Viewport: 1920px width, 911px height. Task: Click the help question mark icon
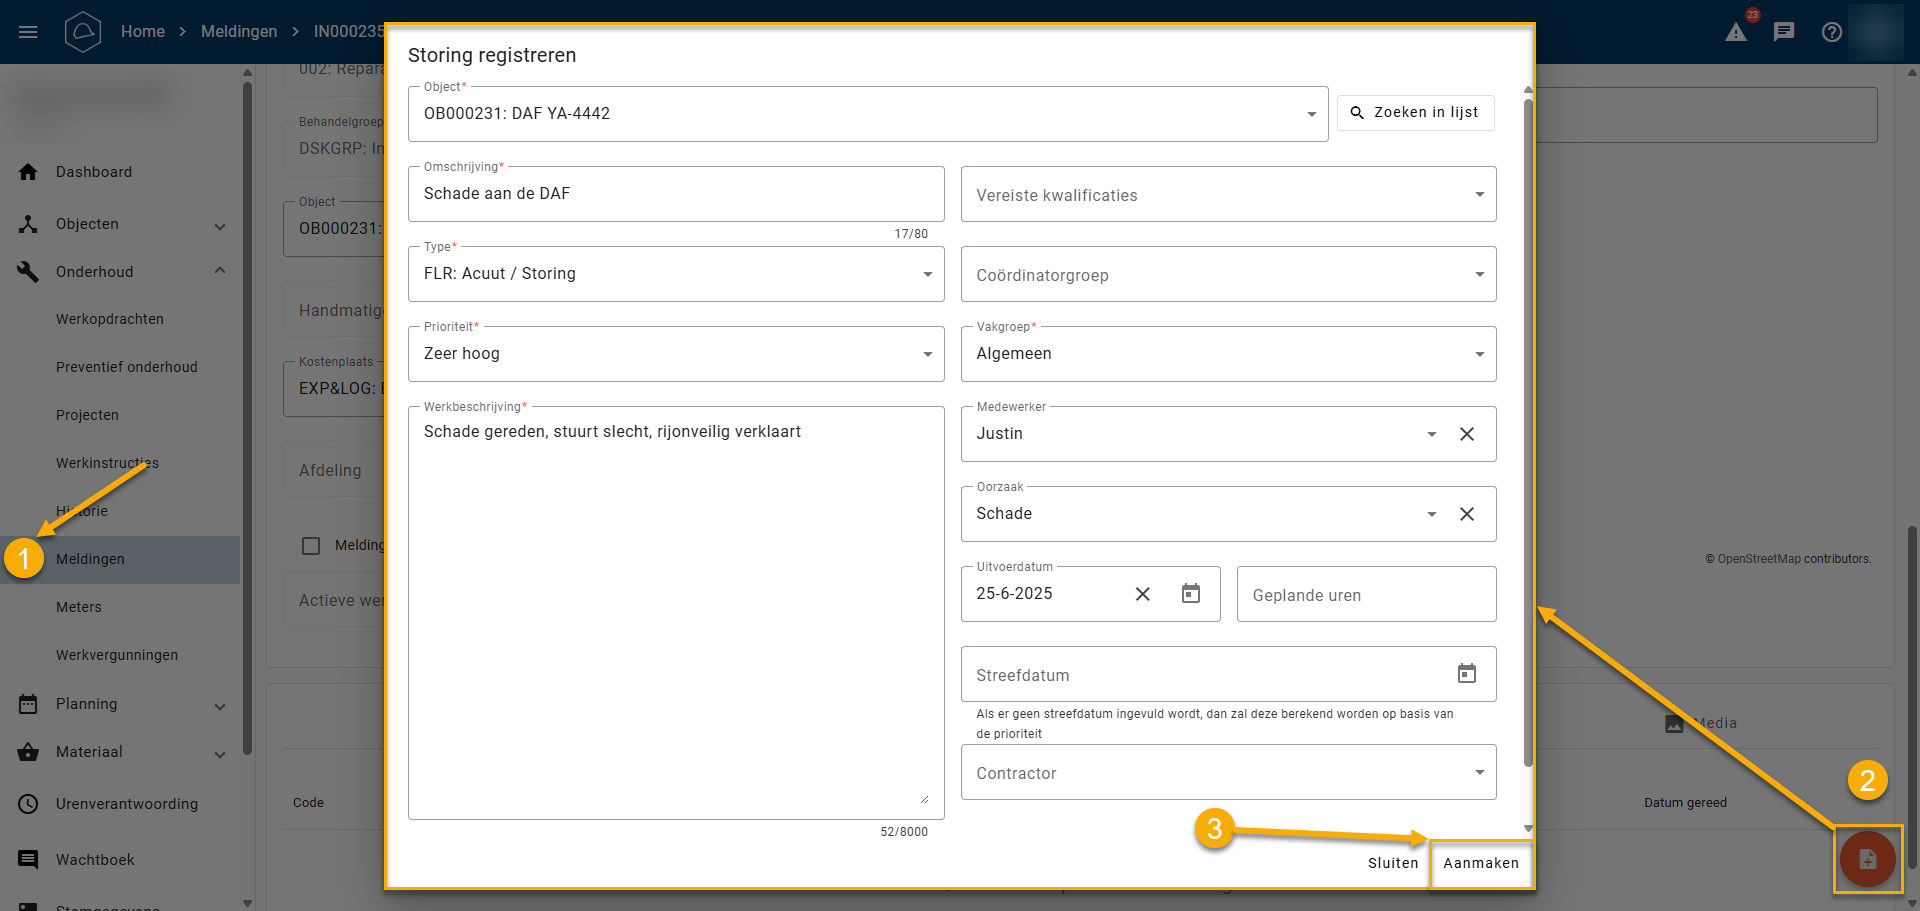[x=1832, y=32]
